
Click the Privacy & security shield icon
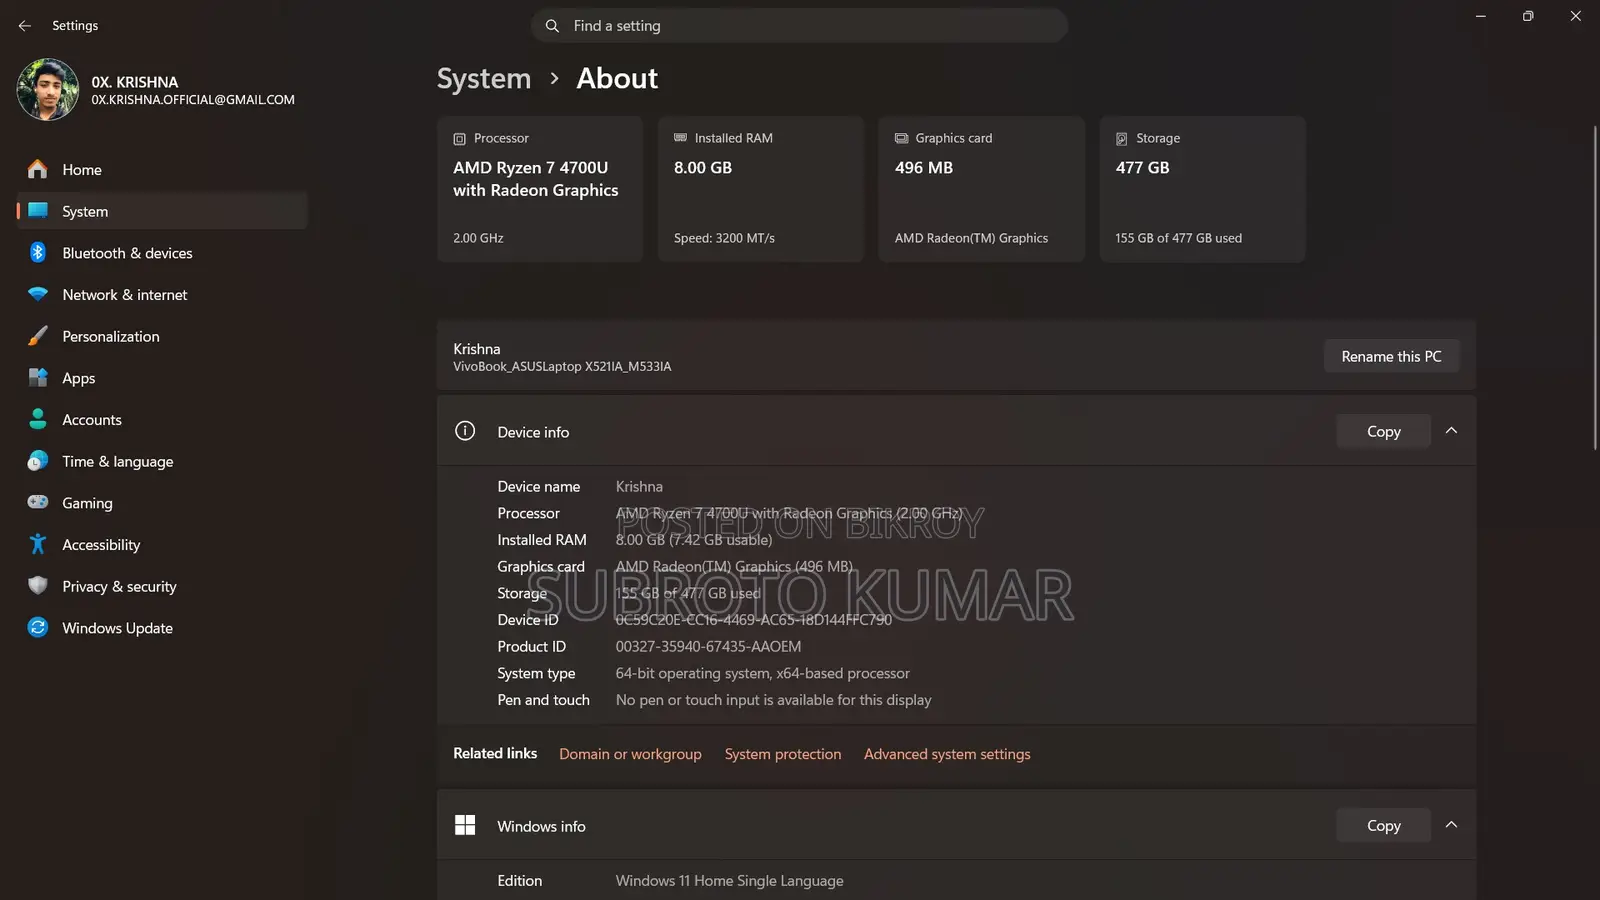[x=37, y=586]
